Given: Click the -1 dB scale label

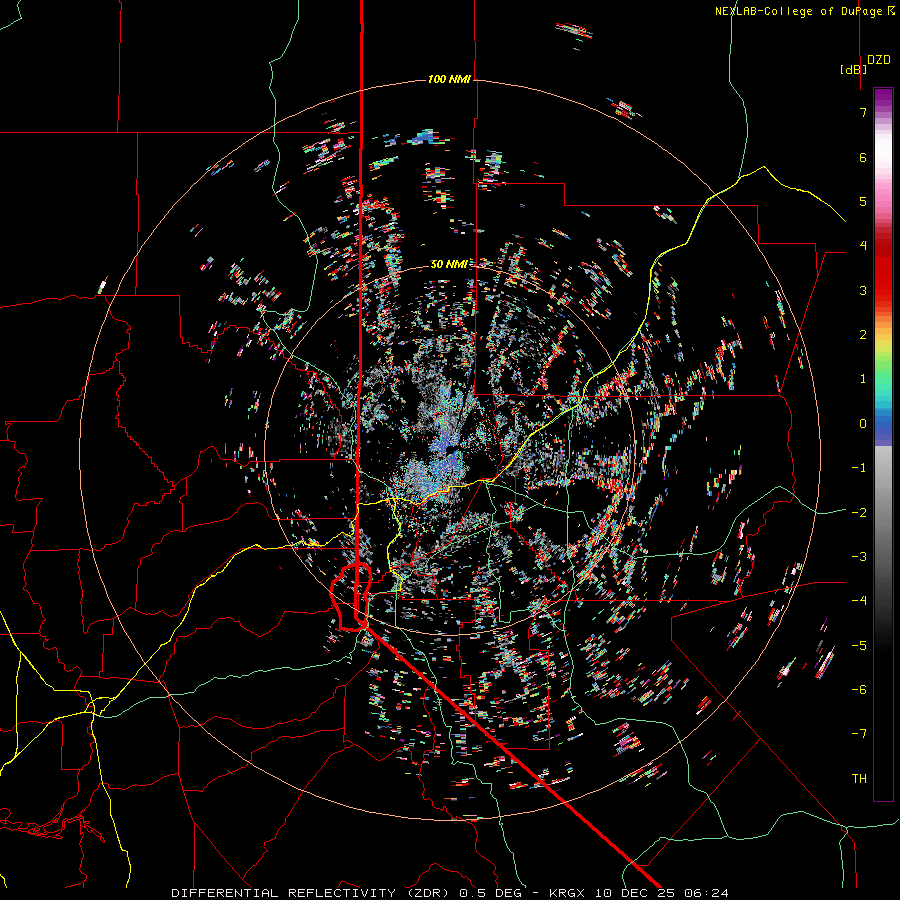Looking at the screenshot, I should coord(859,468).
